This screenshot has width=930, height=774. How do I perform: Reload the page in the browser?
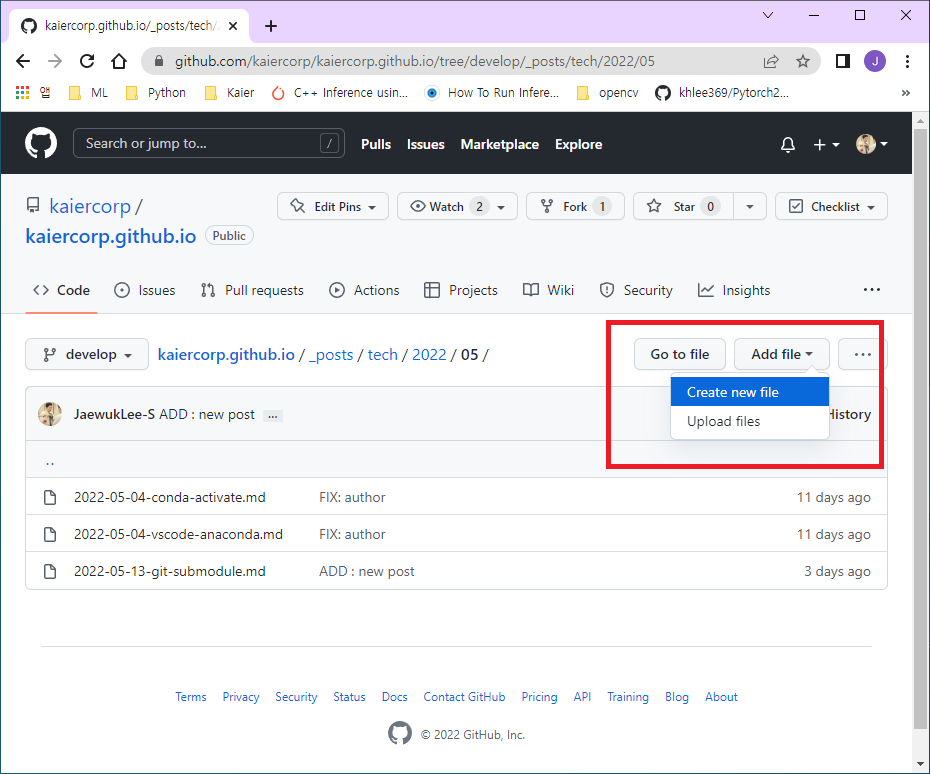(x=87, y=61)
